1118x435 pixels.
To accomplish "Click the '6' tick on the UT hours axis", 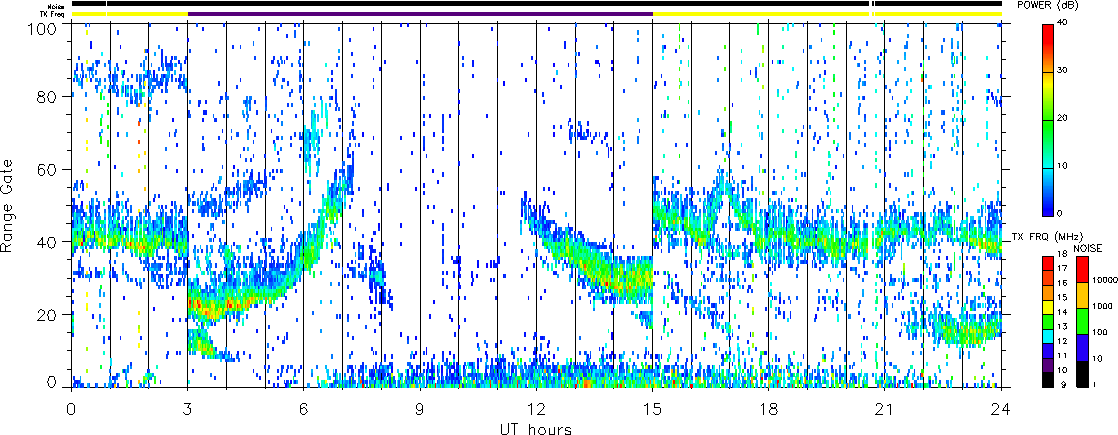I will pos(304,409).
